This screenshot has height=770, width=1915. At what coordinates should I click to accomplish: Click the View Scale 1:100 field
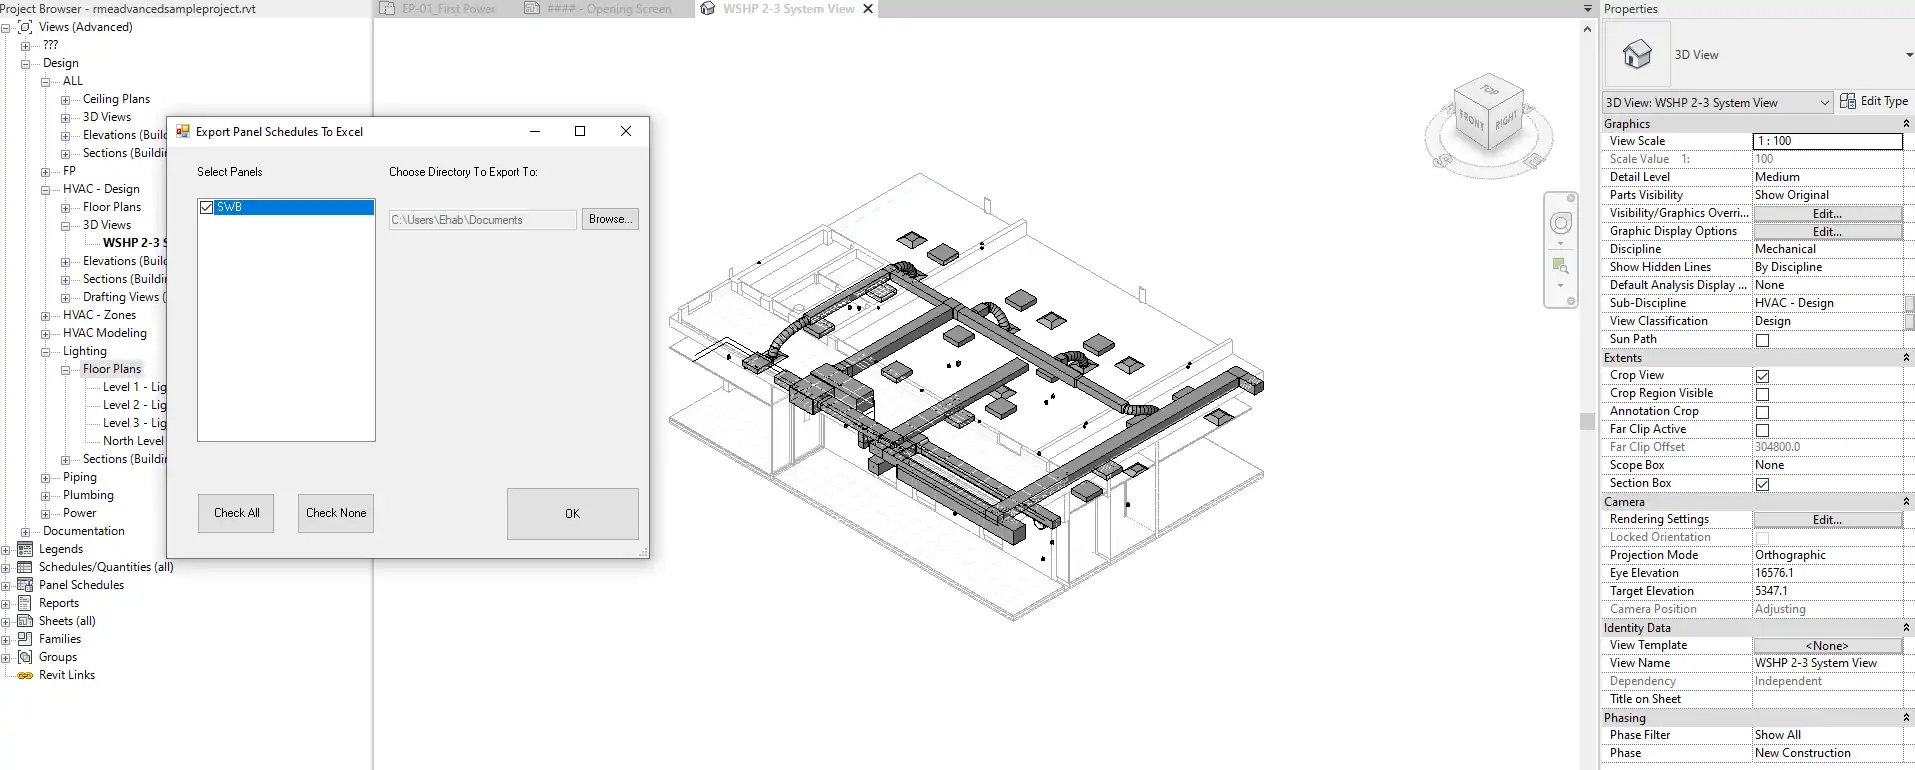pos(1827,141)
